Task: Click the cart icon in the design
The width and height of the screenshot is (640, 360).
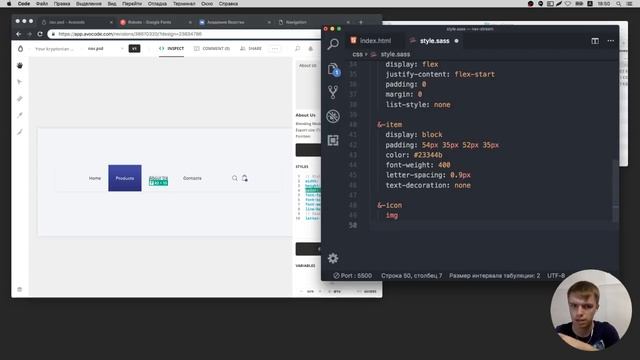Action: tap(244, 178)
